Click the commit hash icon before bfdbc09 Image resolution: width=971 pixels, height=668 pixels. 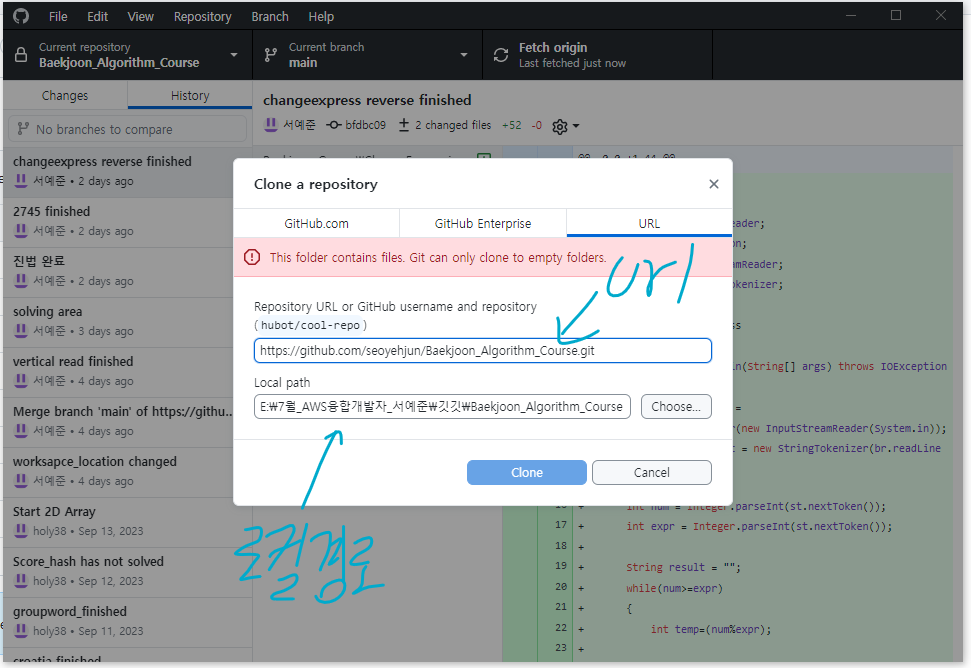[x=334, y=125]
